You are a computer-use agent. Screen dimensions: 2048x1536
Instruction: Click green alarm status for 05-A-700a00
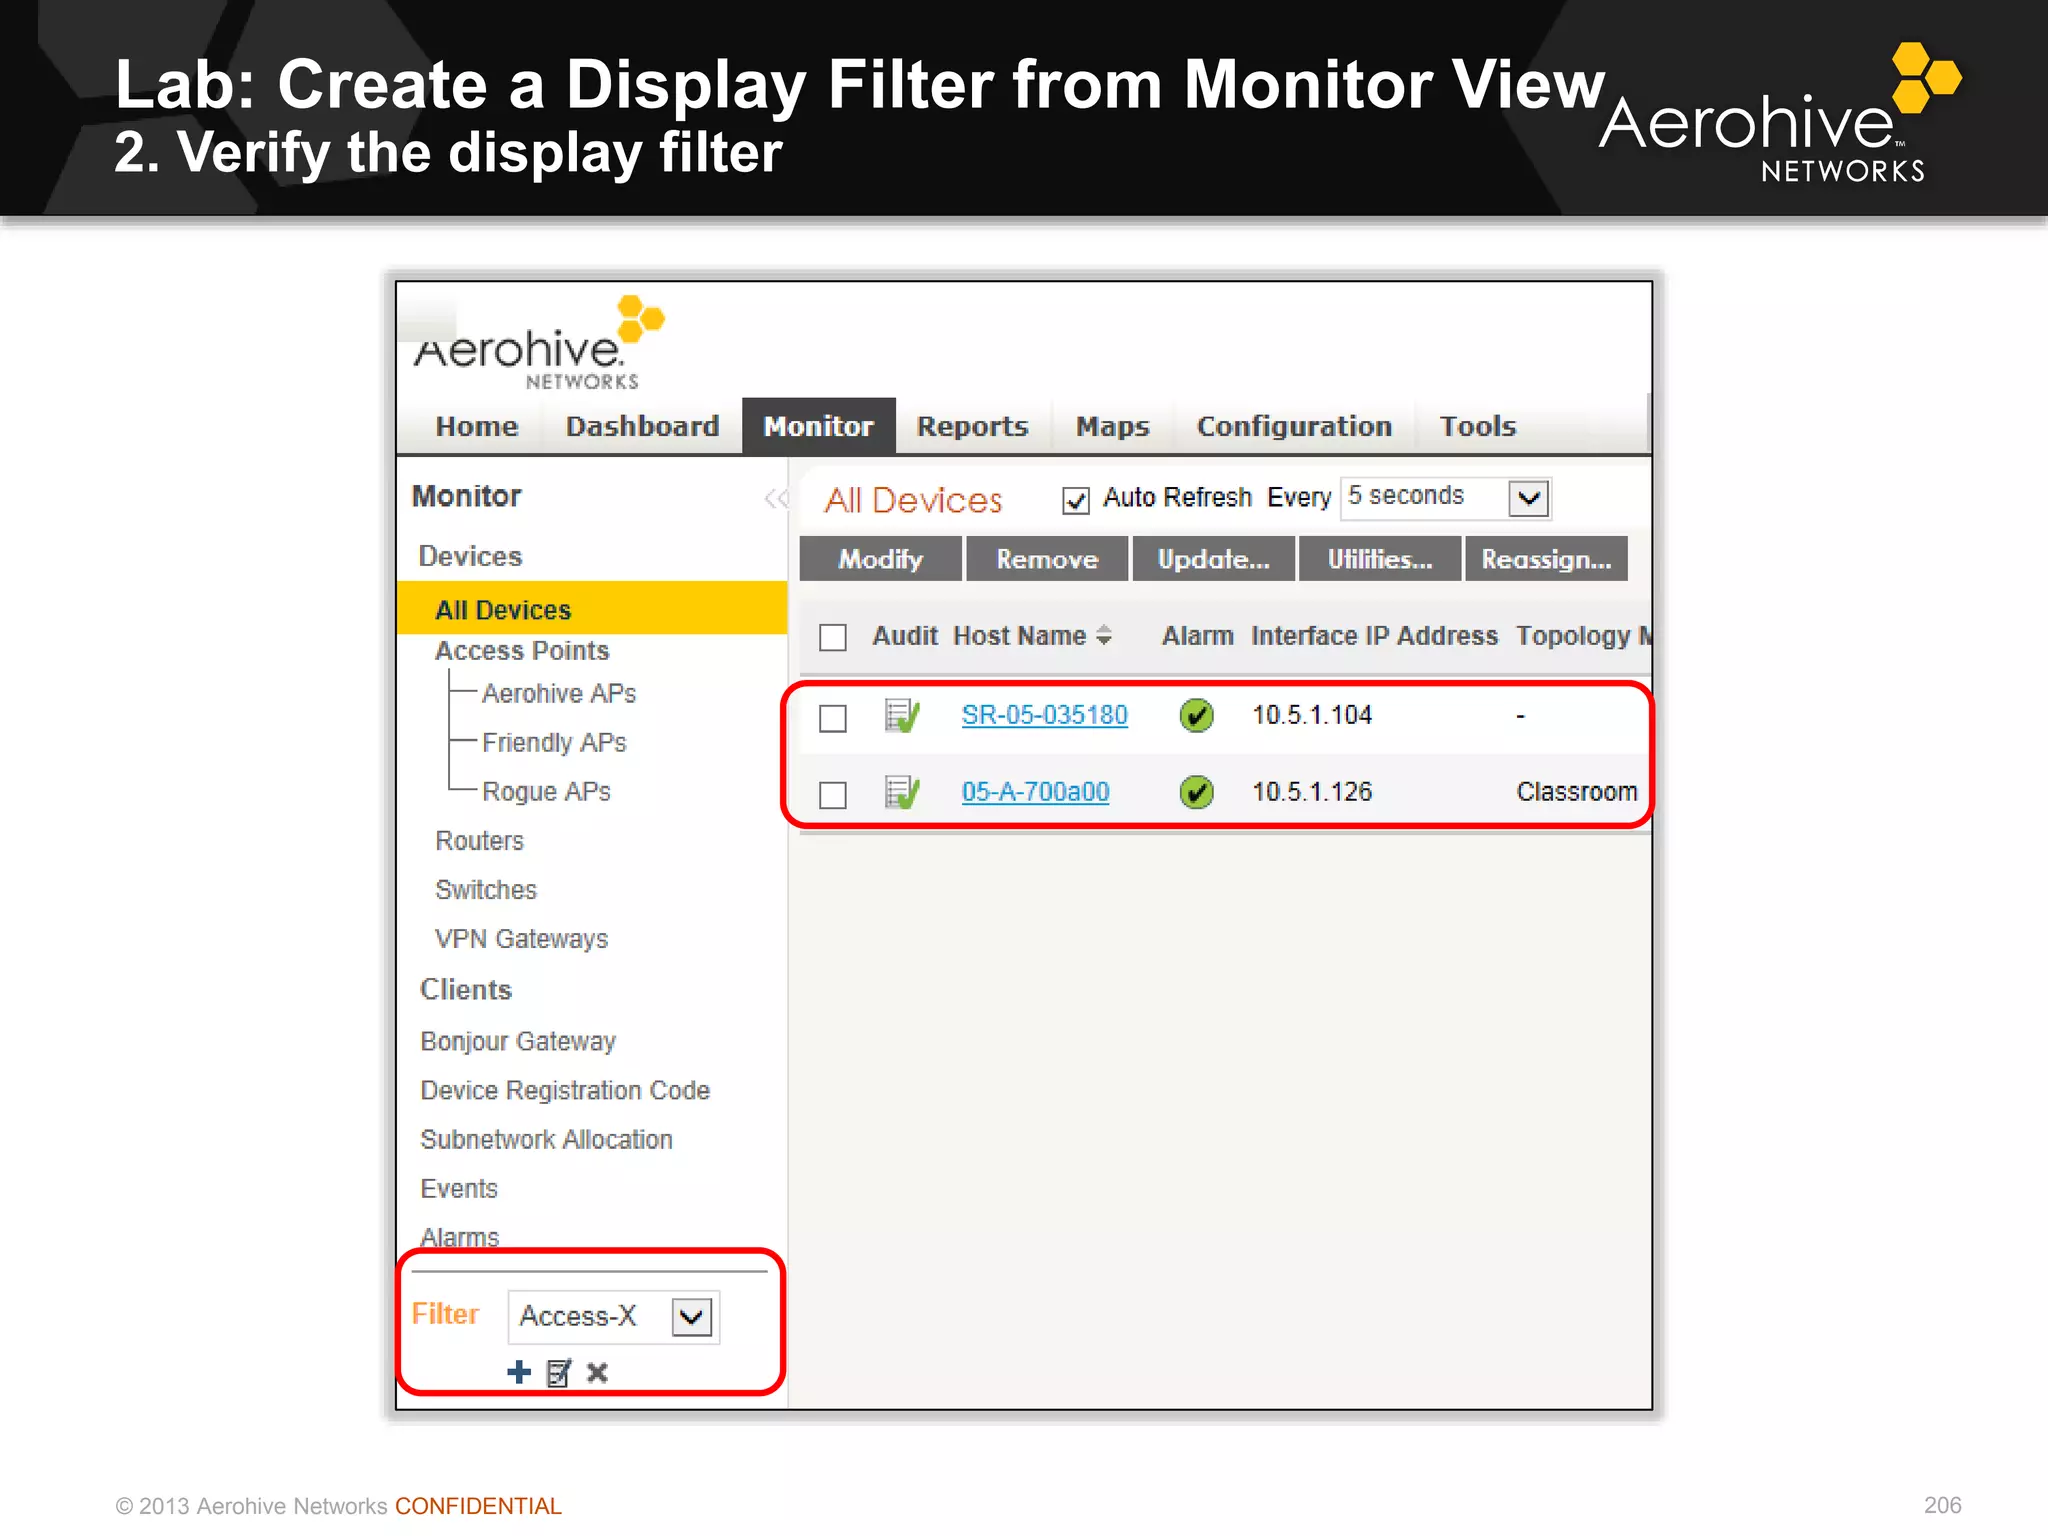(x=1196, y=793)
